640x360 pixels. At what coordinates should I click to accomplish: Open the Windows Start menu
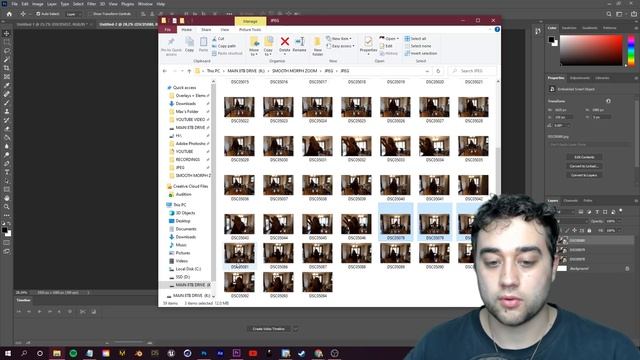click(x=8, y=353)
